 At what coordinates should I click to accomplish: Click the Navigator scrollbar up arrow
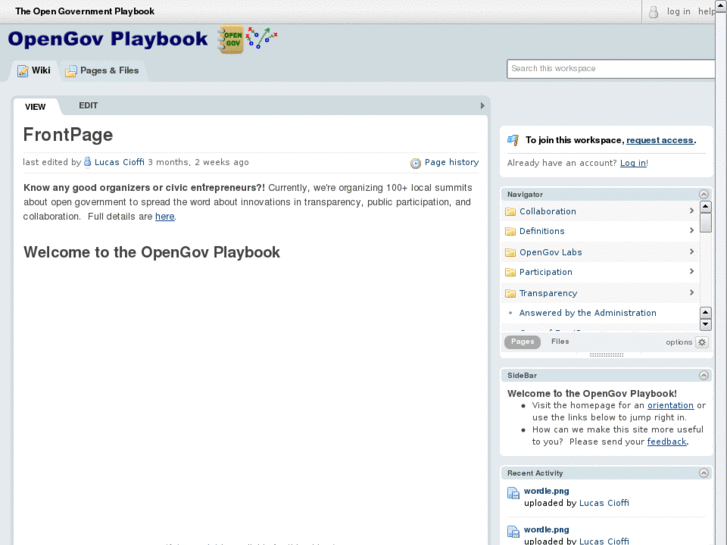click(705, 206)
